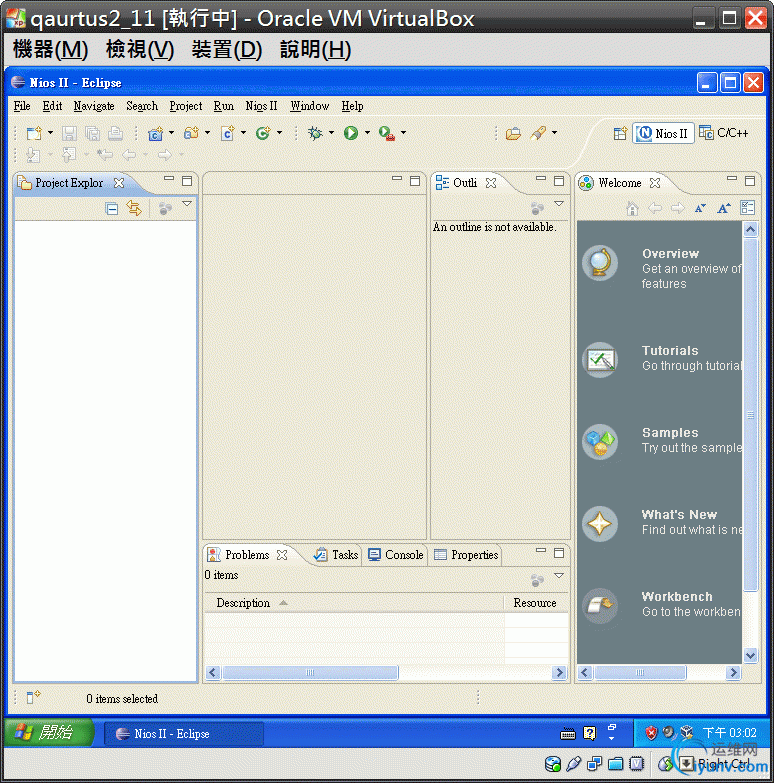Collapse All in Project Explorer
Screen dimensions: 774x783
pos(112,208)
